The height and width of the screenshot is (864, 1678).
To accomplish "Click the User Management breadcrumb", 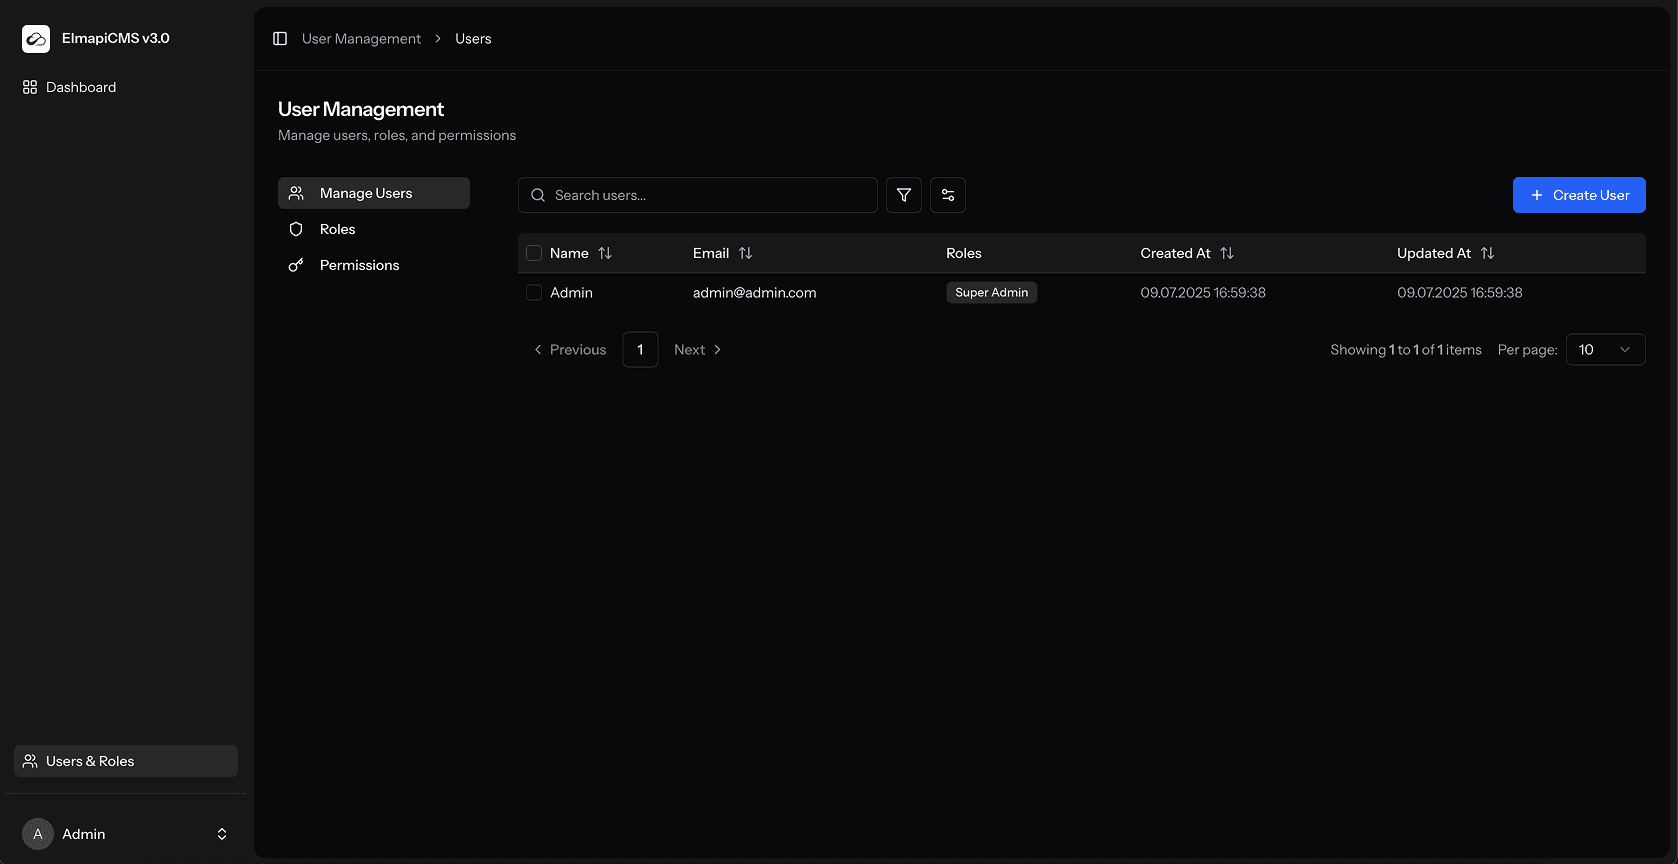I will (x=361, y=39).
